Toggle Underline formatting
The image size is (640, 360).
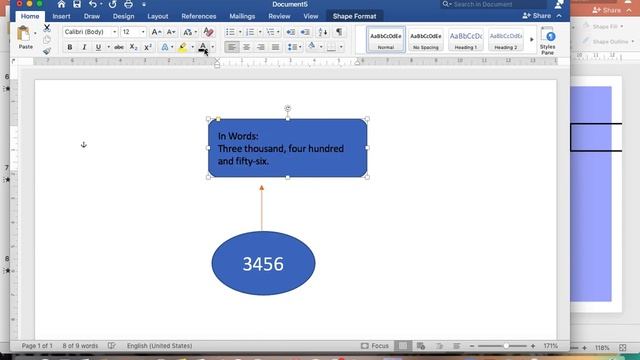98,47
